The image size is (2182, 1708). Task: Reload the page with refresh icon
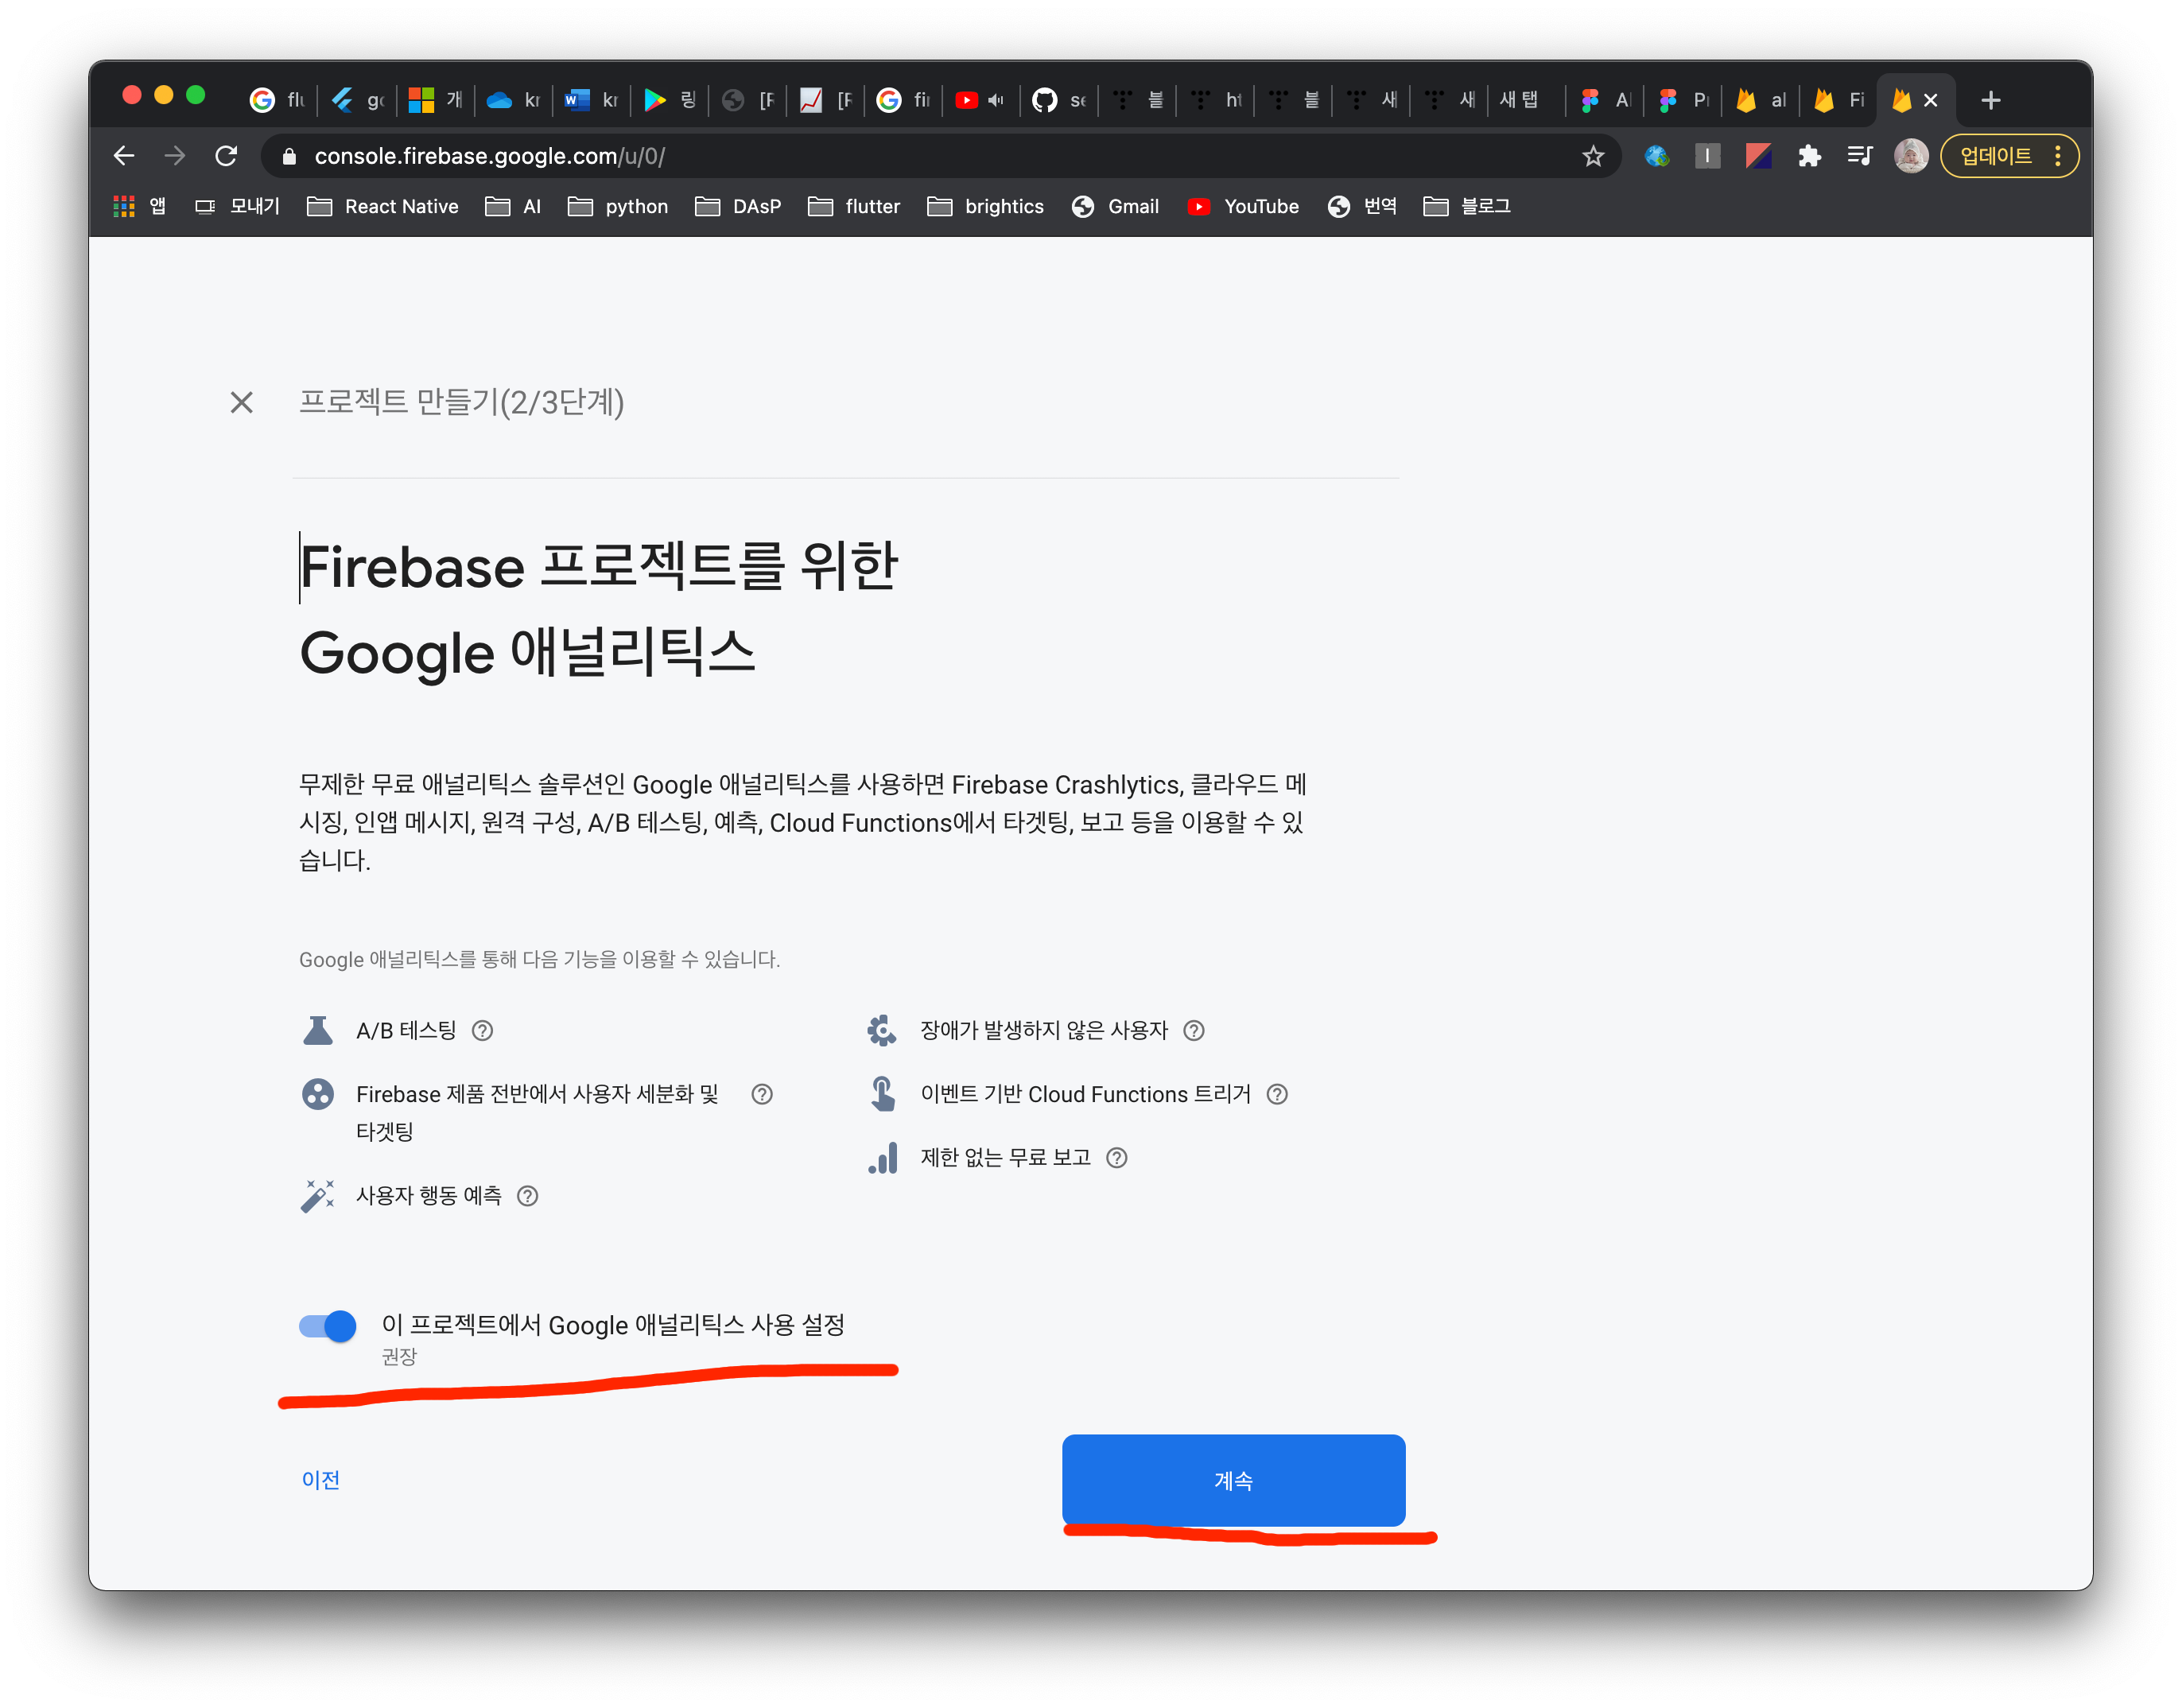point(227,156)
